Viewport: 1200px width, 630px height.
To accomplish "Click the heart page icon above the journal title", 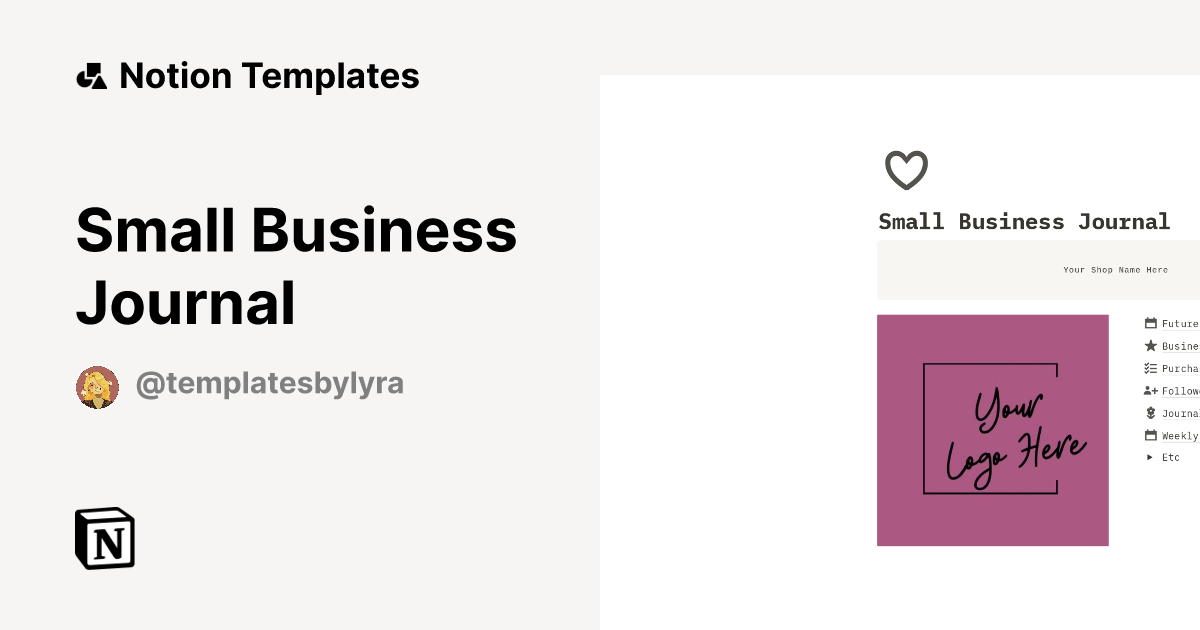I will (x=905, y=169).
